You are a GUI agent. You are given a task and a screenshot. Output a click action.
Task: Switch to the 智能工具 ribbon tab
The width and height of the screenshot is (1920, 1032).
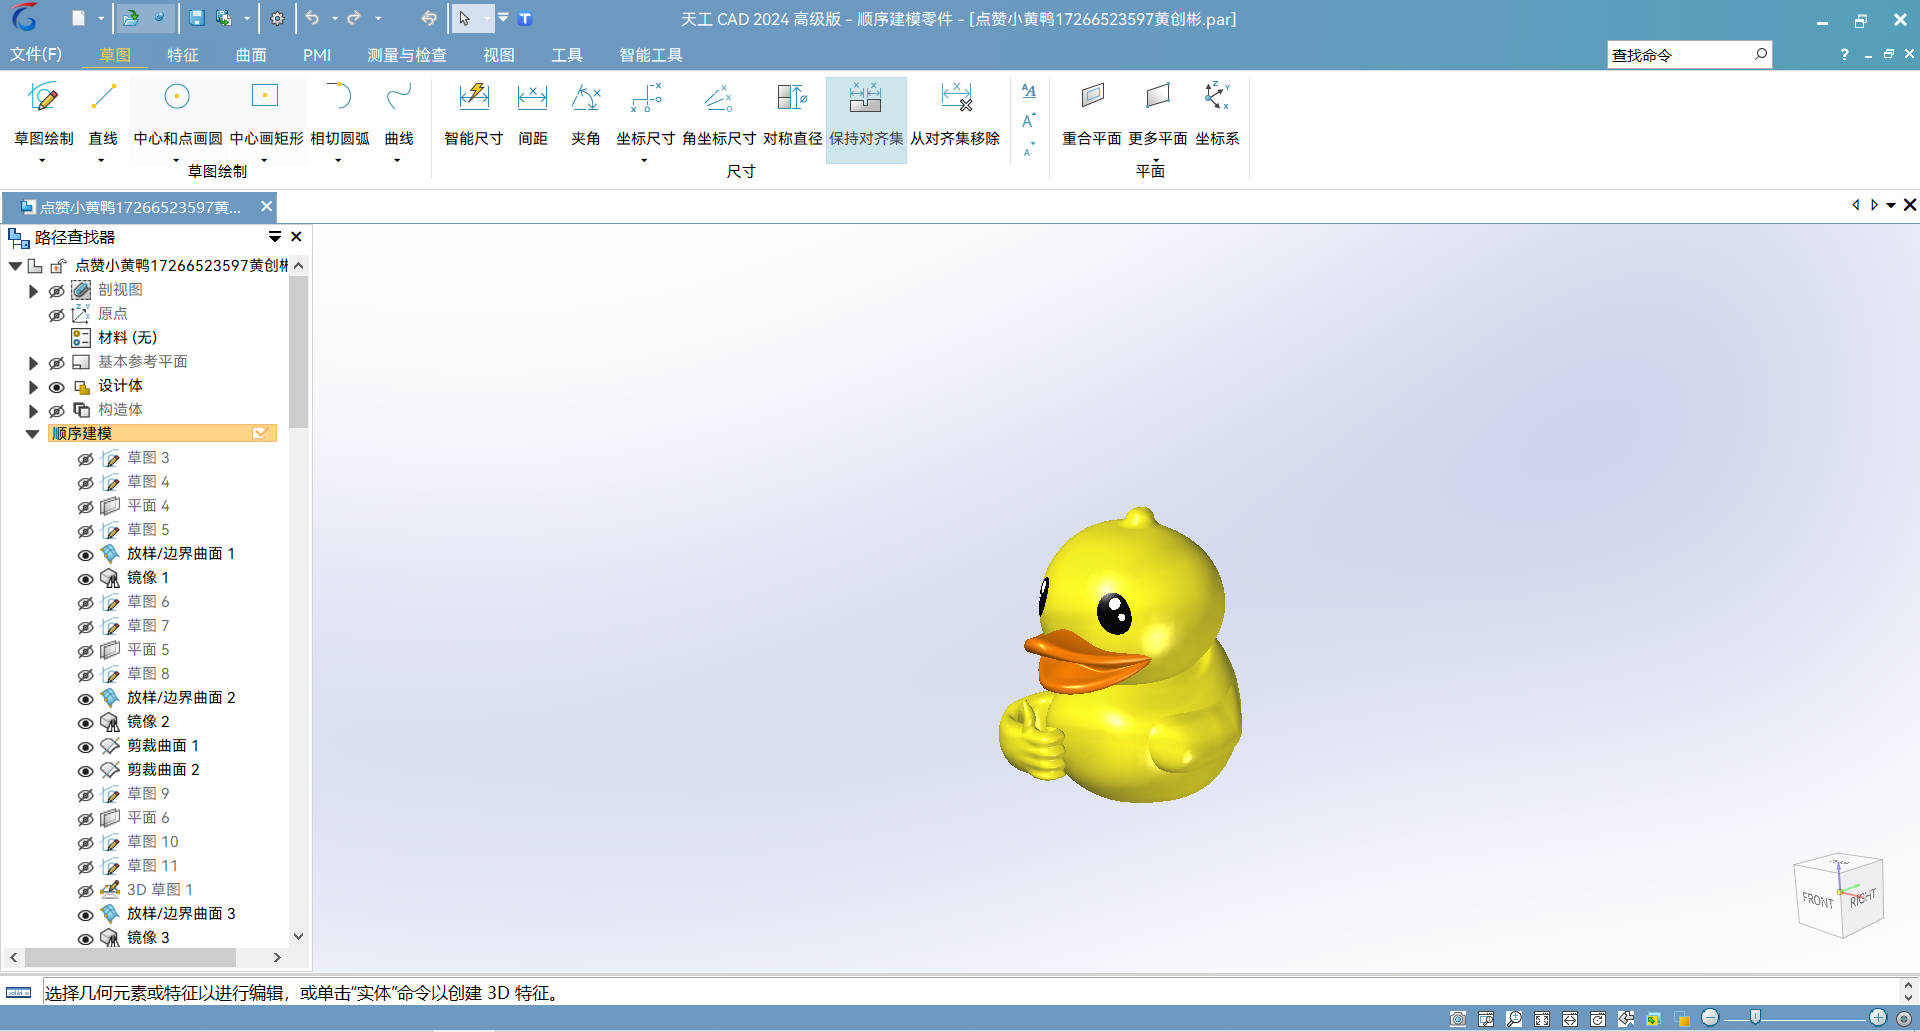(651, 55)
